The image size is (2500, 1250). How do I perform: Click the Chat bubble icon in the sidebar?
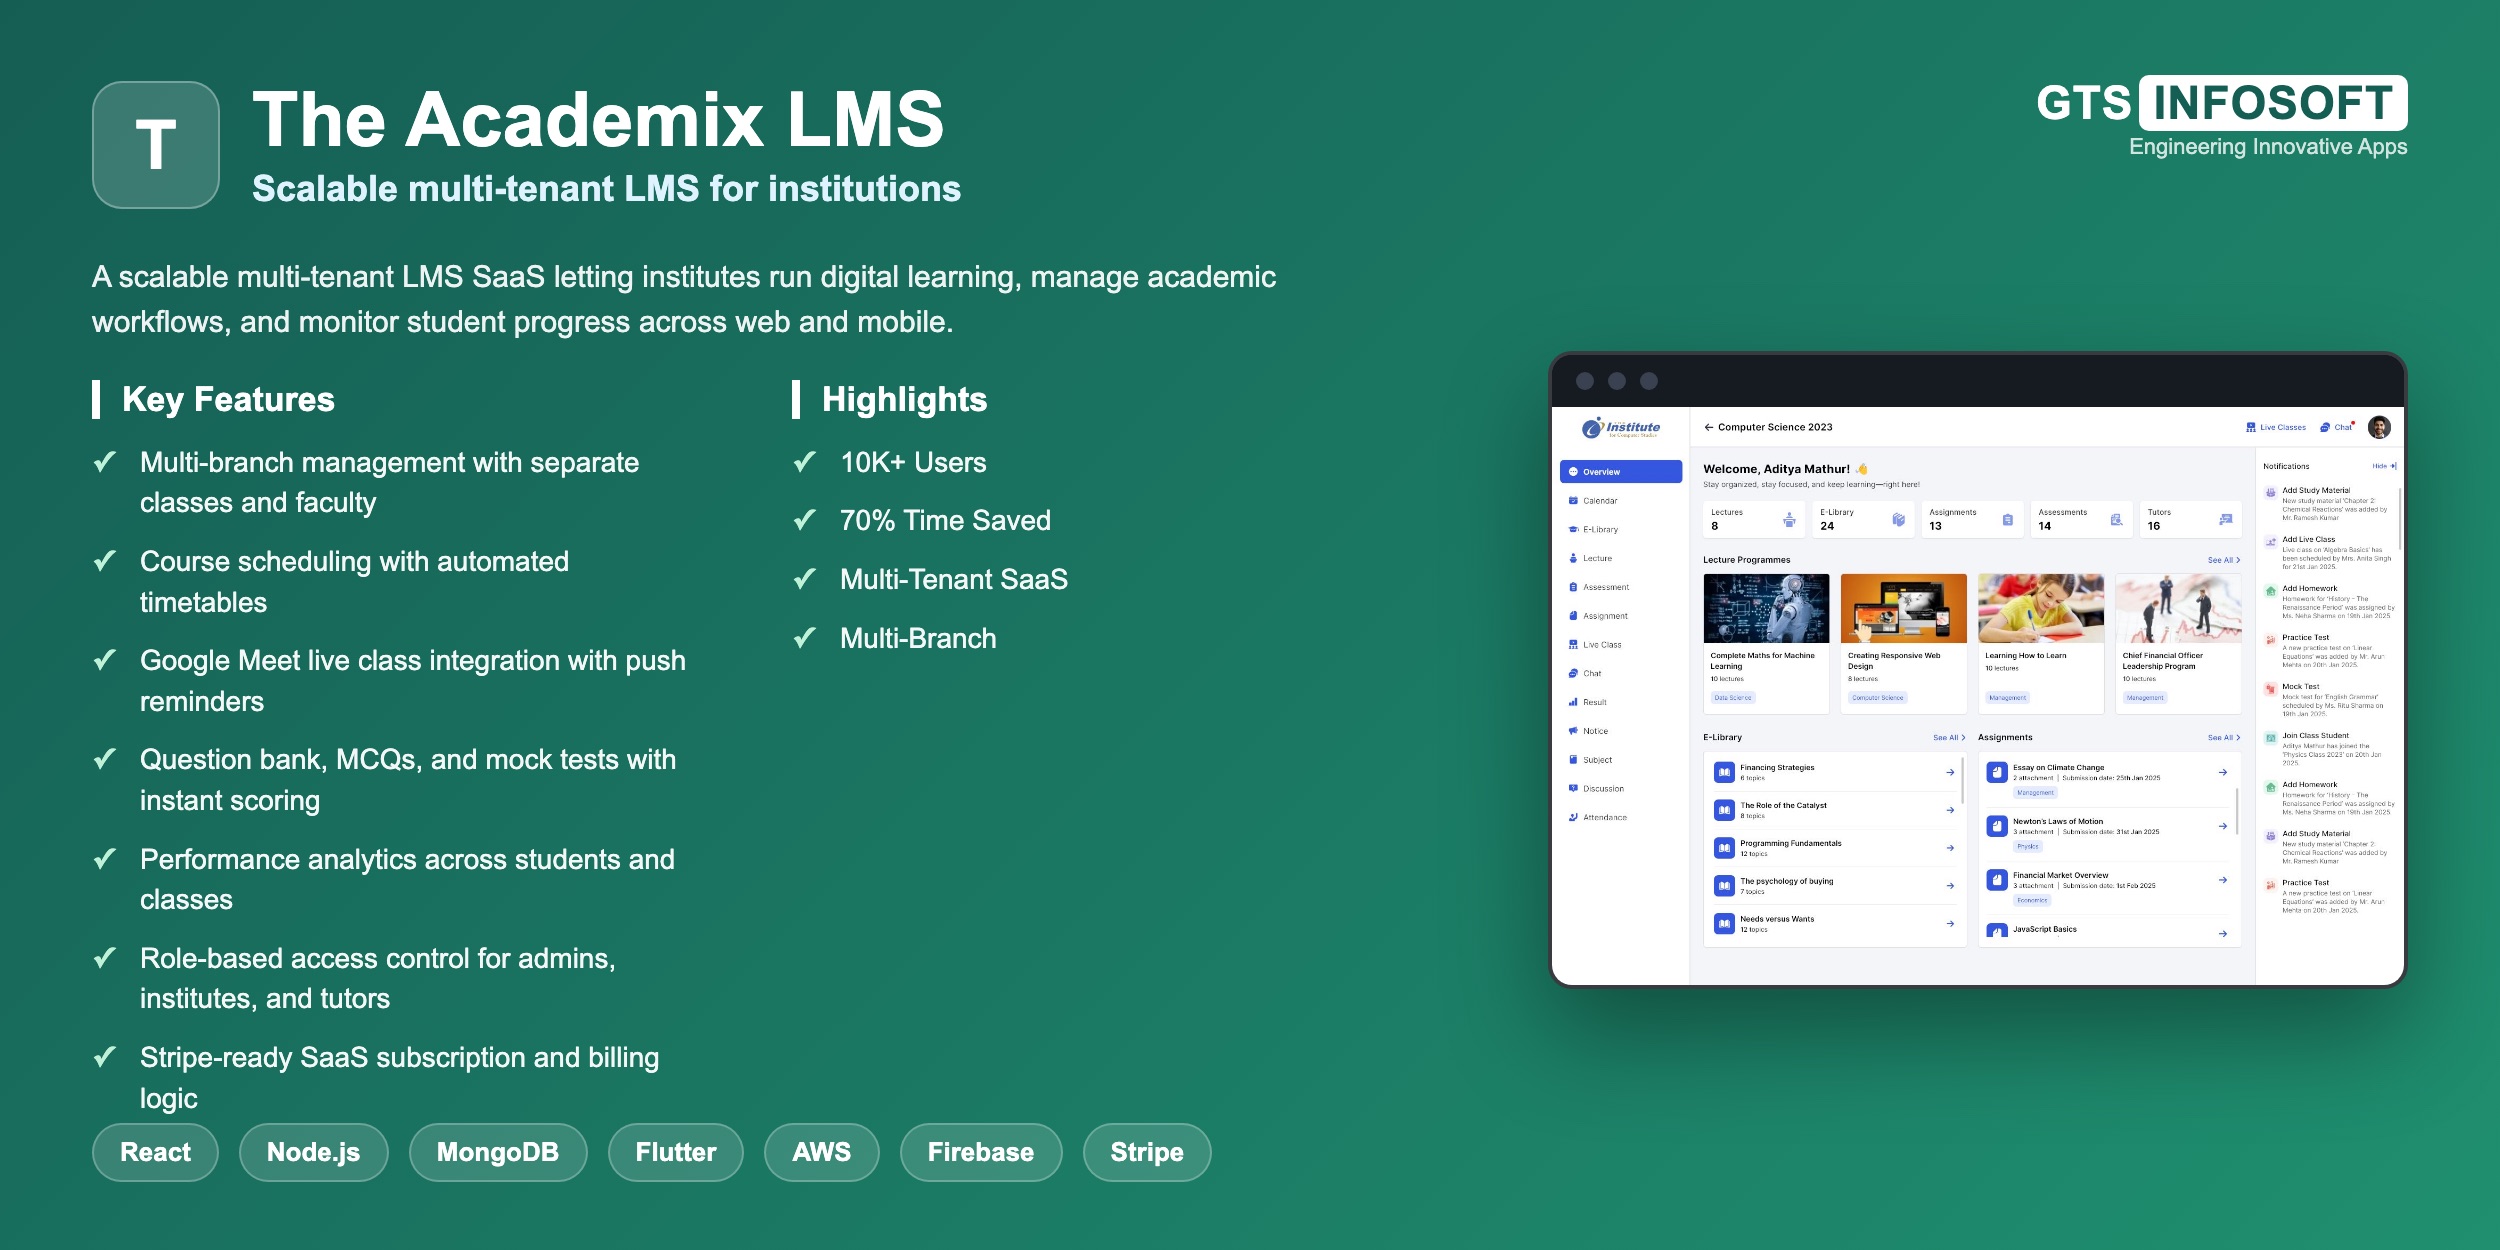click(1573, 674)
